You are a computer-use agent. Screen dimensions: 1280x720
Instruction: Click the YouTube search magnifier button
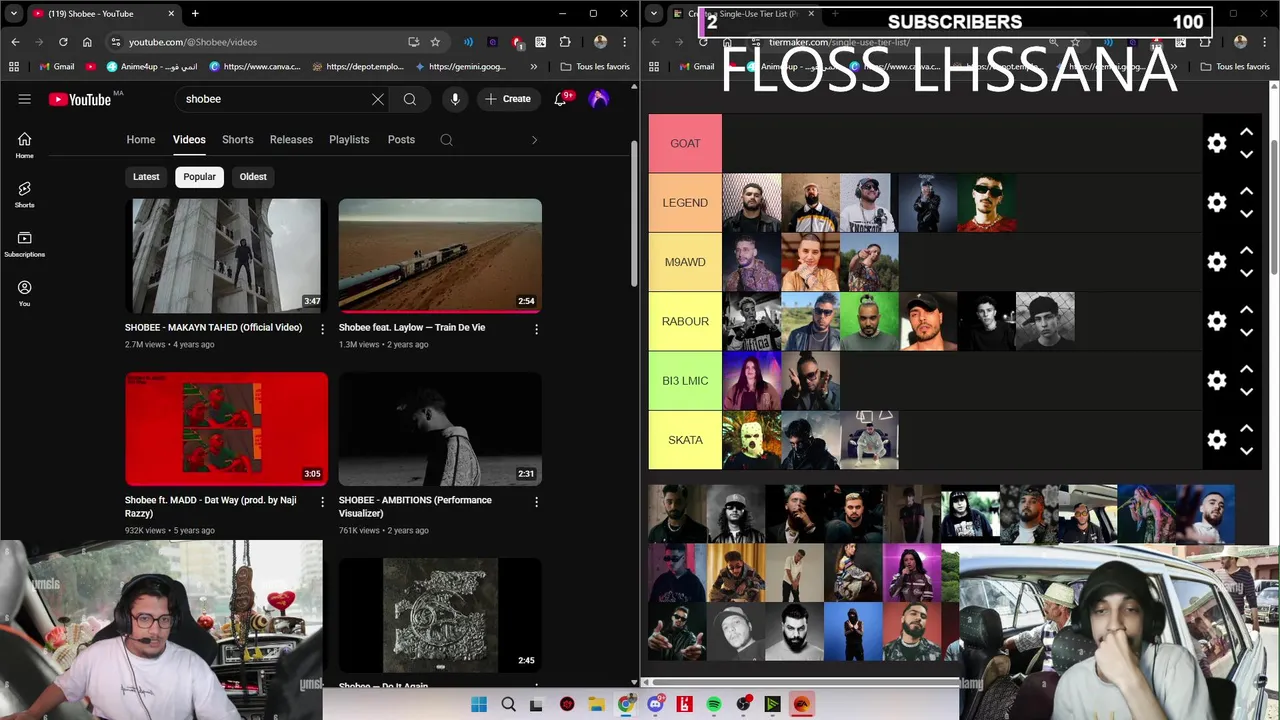coord(410,99)
